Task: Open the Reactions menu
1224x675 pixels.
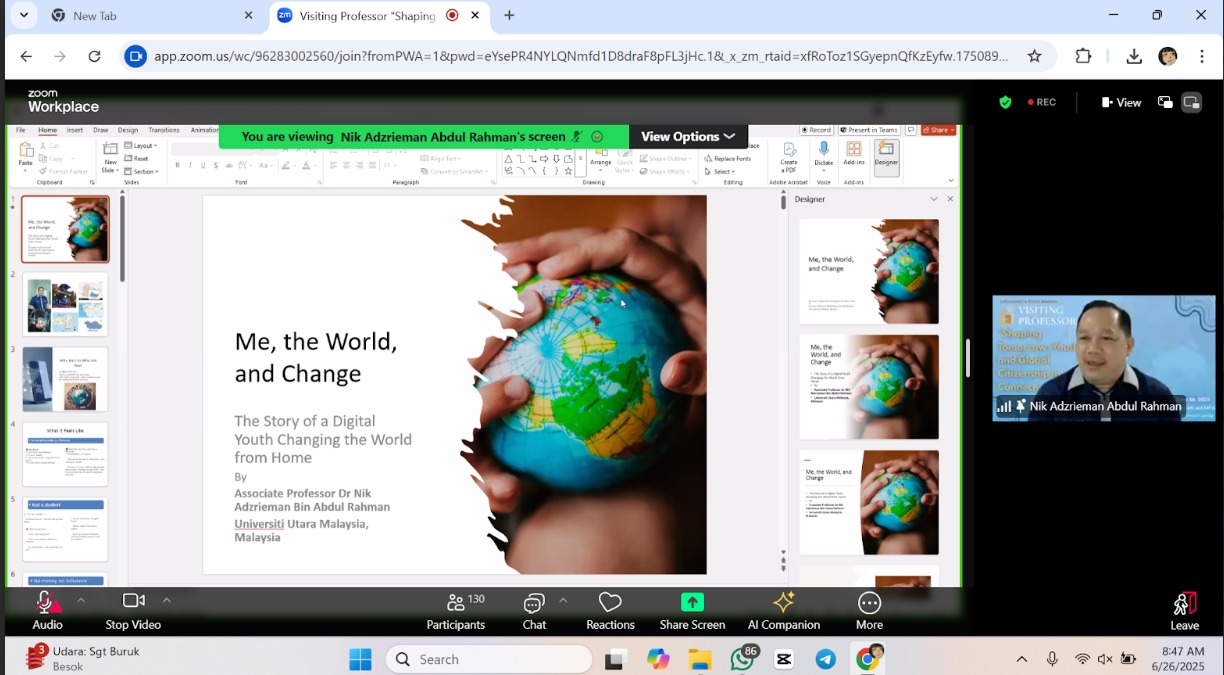Action: point(610,610)
